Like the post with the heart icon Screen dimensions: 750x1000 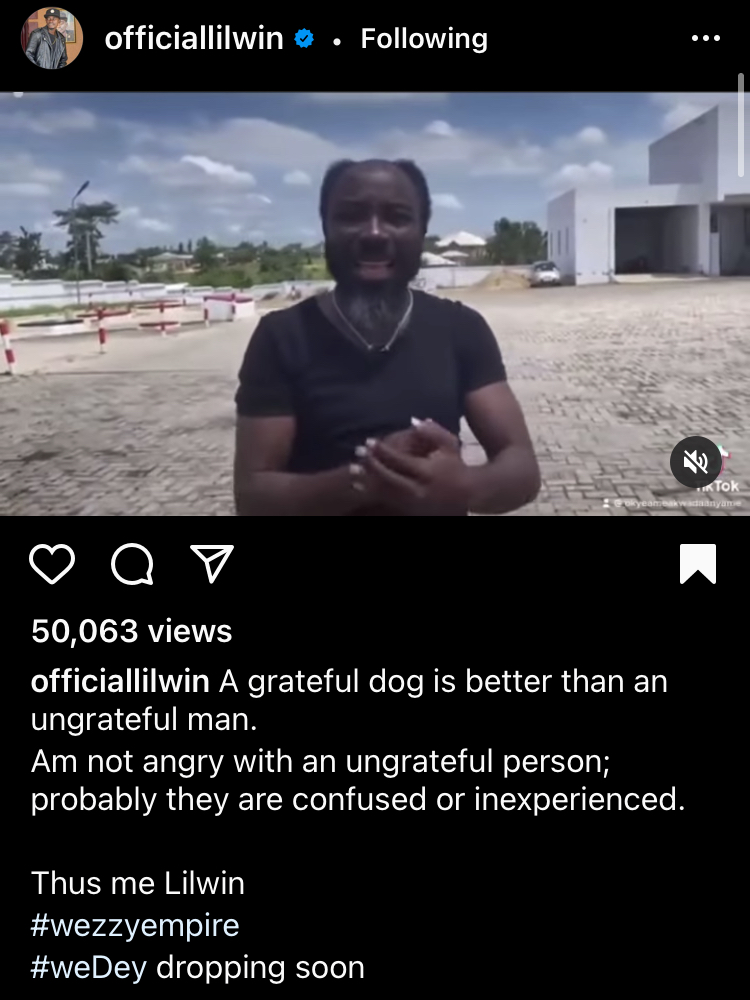pos(52,564)
